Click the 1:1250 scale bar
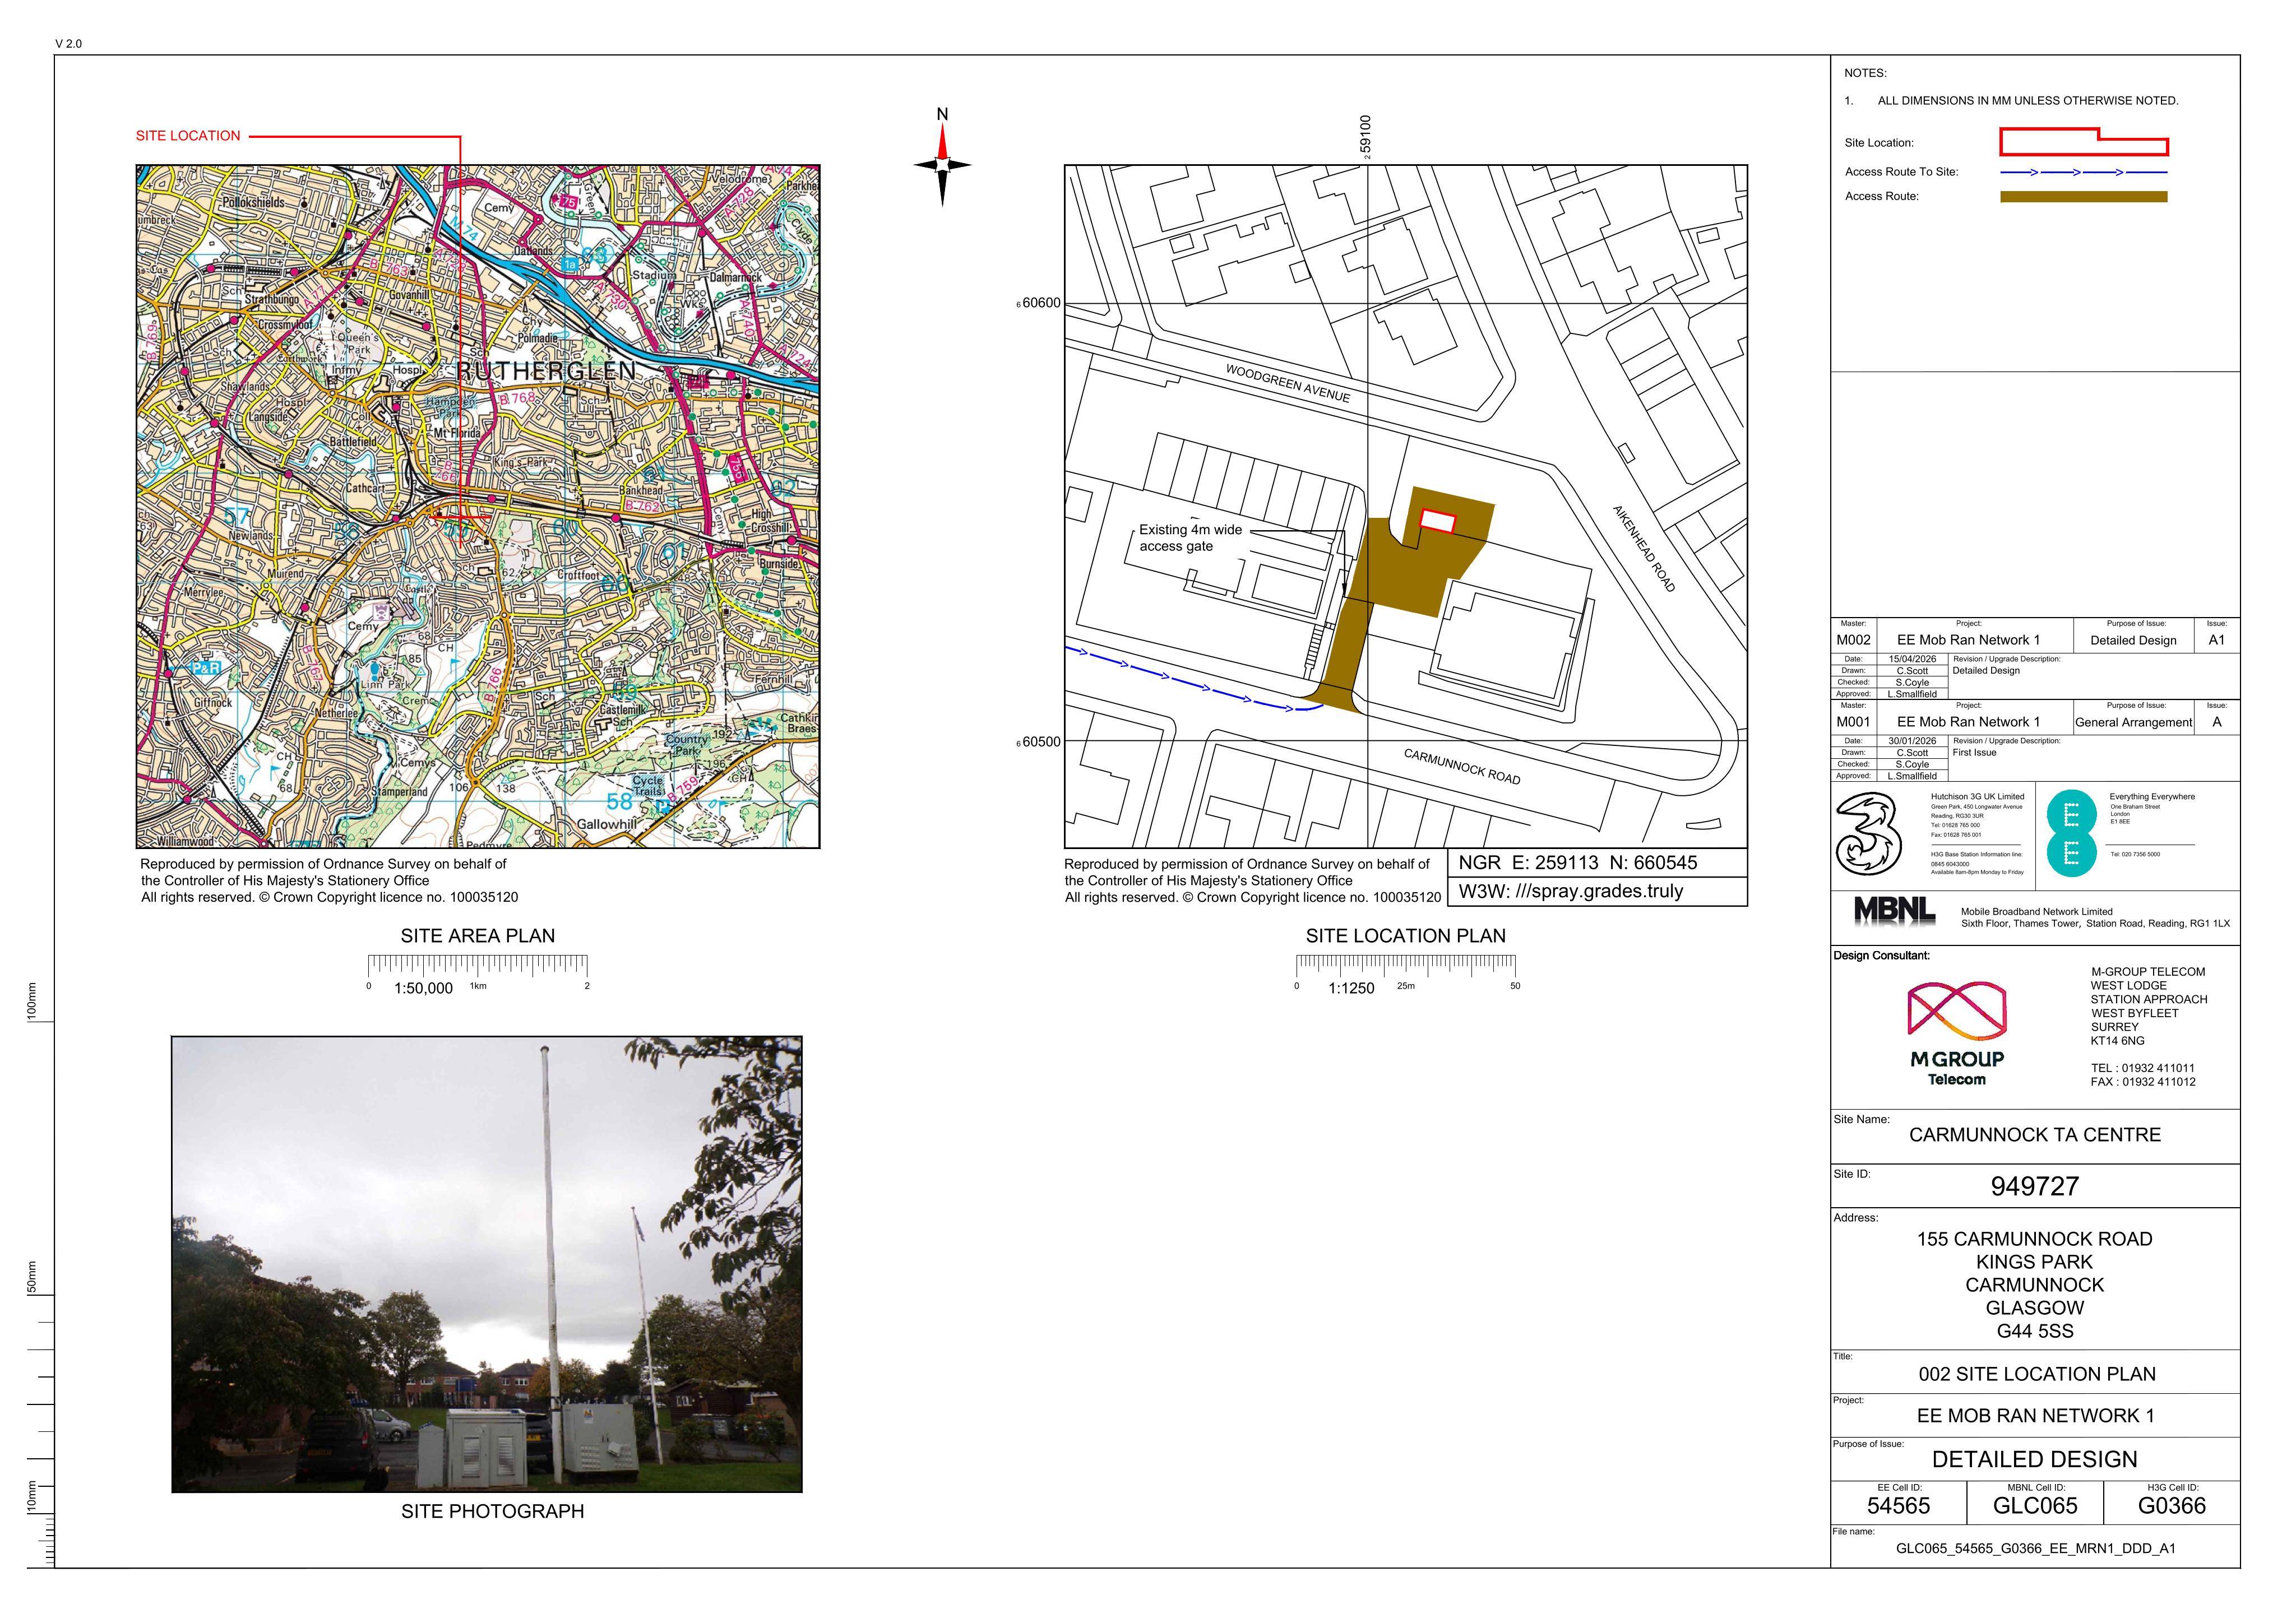Viewport: 2296px width, 1623px height. click(x=1406, y=974)
